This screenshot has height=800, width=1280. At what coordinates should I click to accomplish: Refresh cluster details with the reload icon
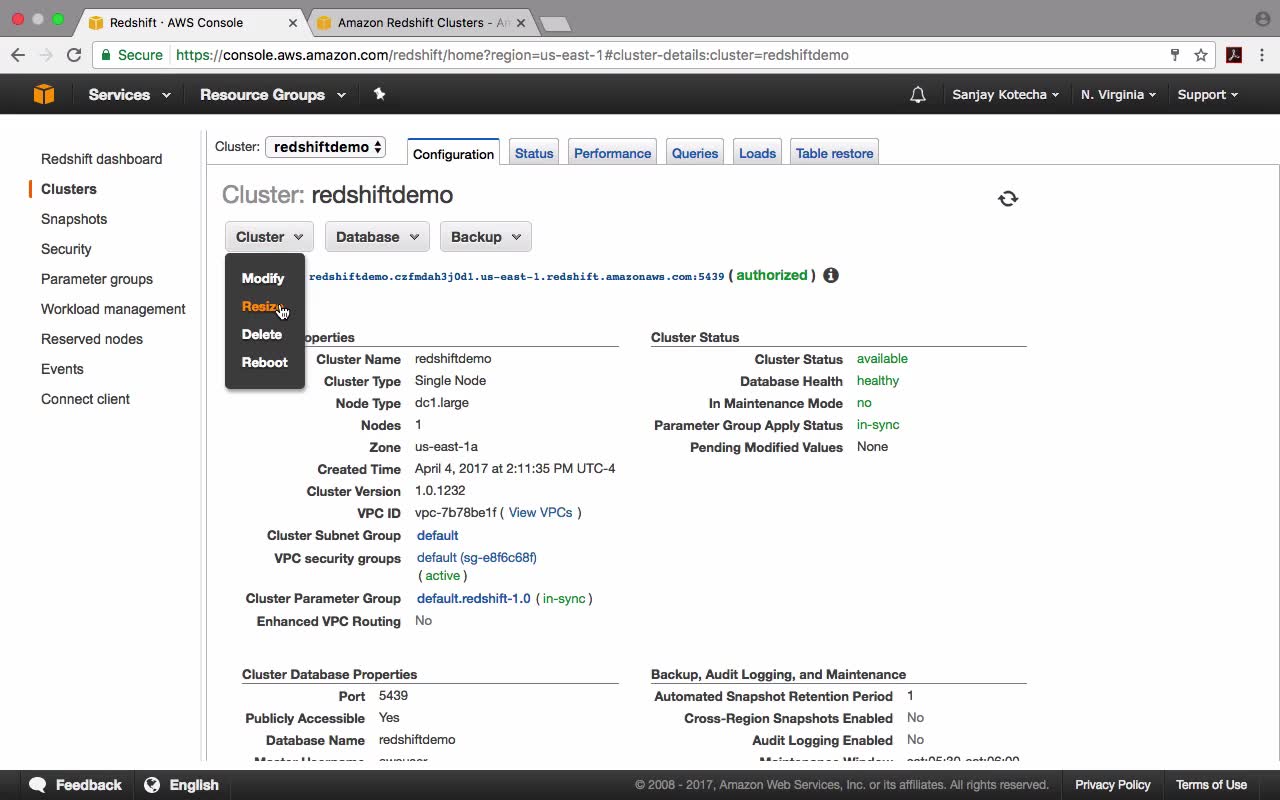coord(1008,199)
